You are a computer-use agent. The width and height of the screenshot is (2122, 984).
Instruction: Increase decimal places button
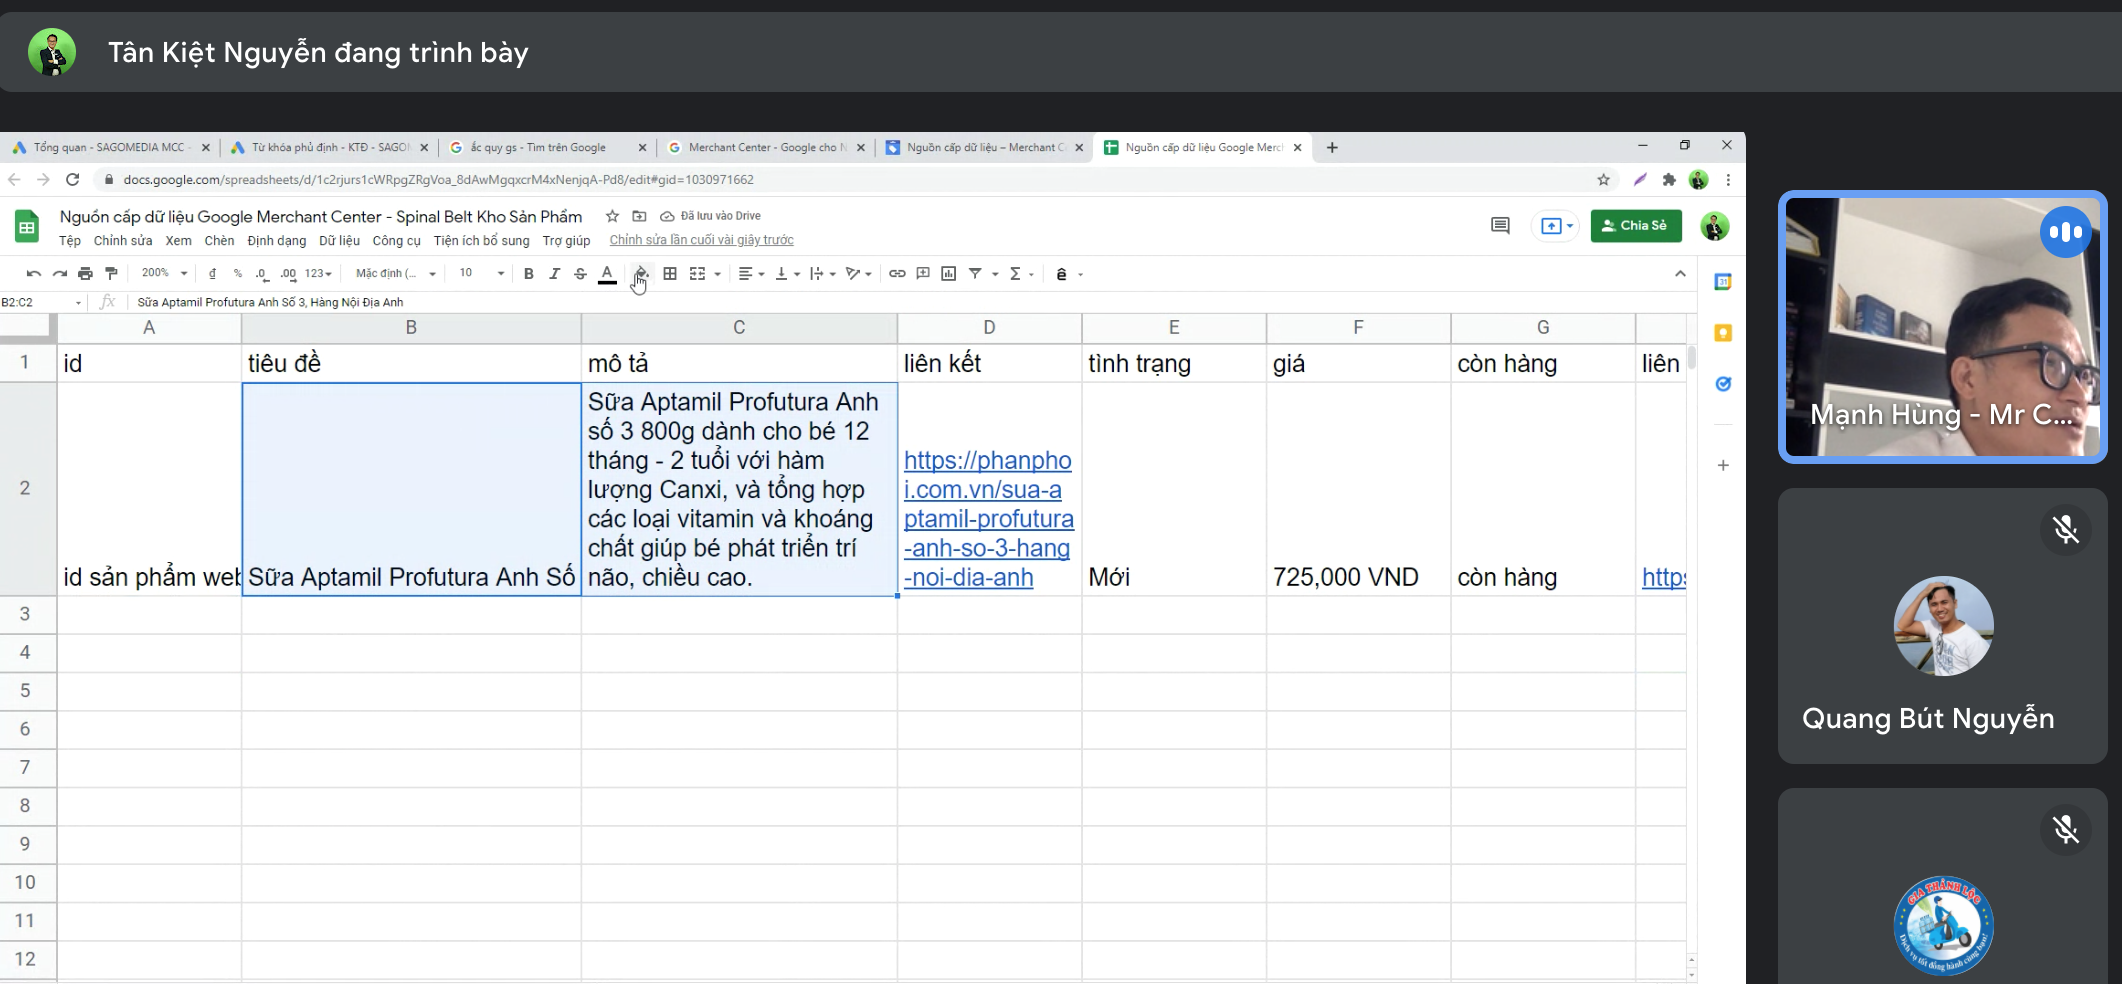click(288, 274)
